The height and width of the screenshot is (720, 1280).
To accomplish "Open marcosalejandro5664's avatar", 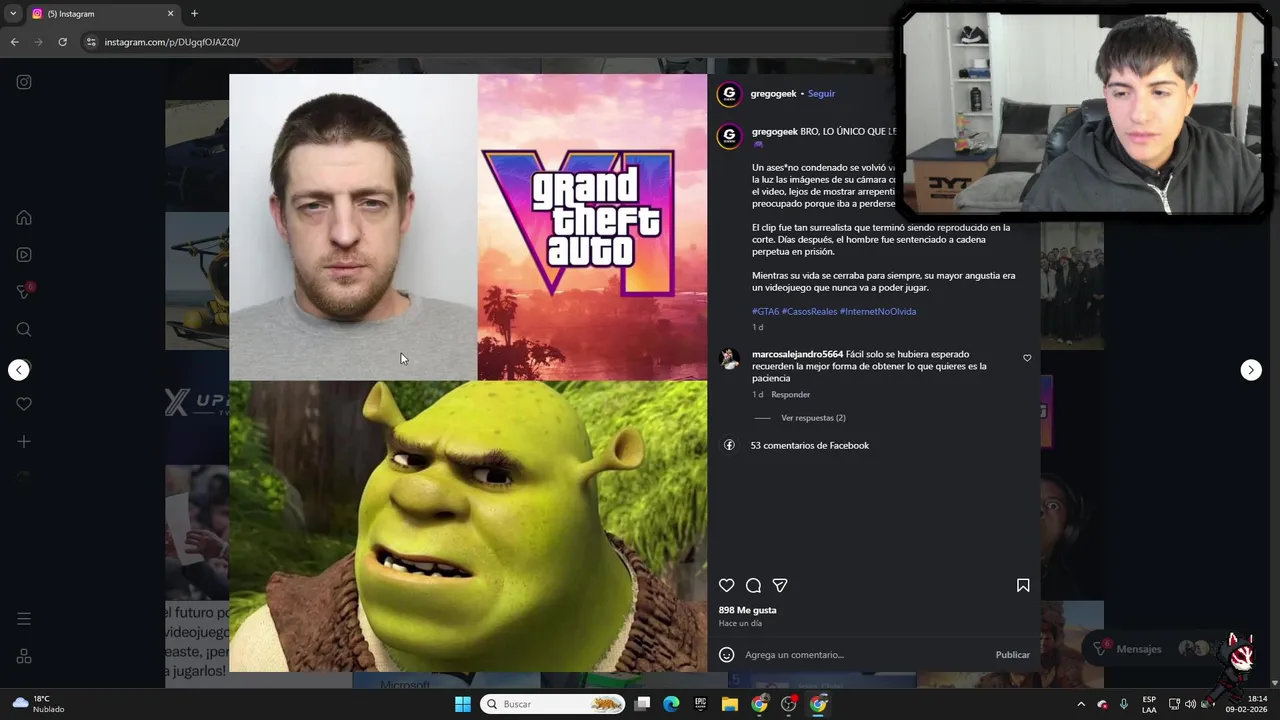I will tap(730, 359).
